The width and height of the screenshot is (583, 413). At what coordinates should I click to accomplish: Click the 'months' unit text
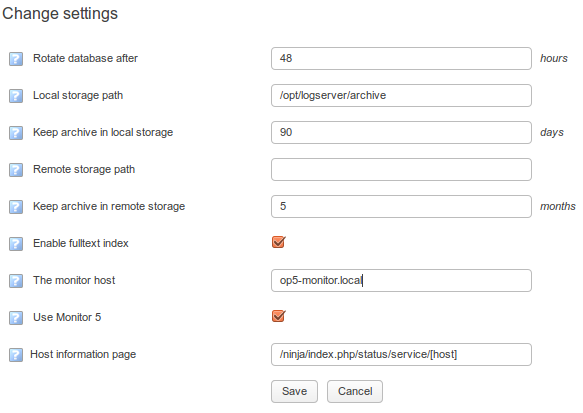(558, 206)
